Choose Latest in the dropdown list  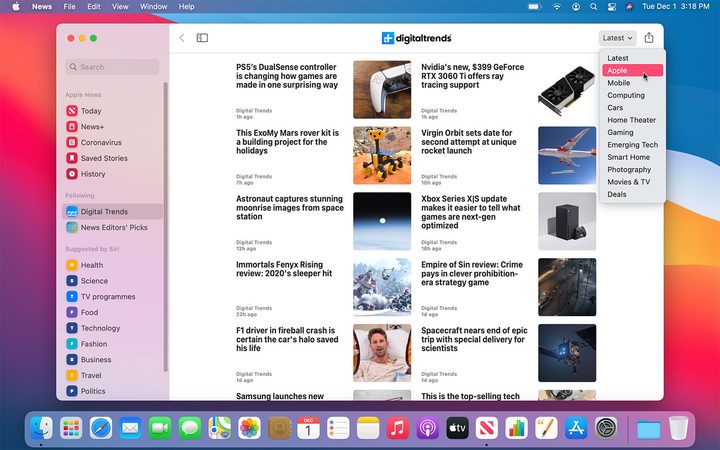pyautogui.click(x=632, y=58)
